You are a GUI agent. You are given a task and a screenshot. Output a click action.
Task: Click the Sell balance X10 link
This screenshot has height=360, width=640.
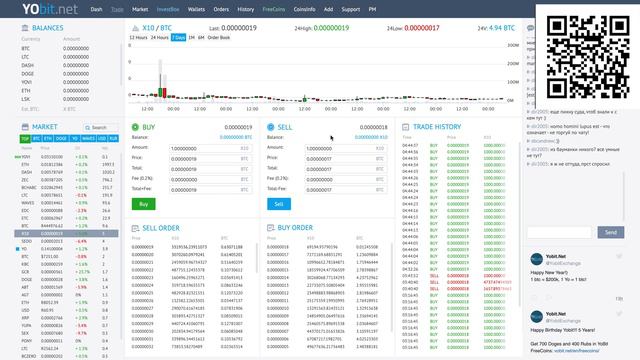click(371, 138)
